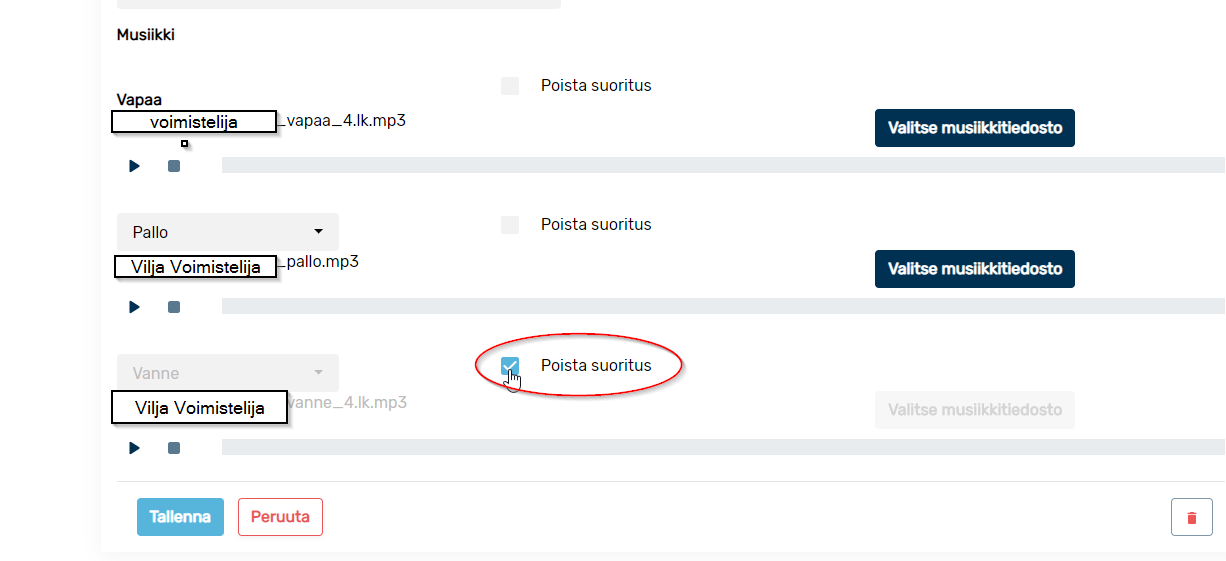Choose music file for Pallo routine
The image size is (1226, 561).
pos(975,269)
